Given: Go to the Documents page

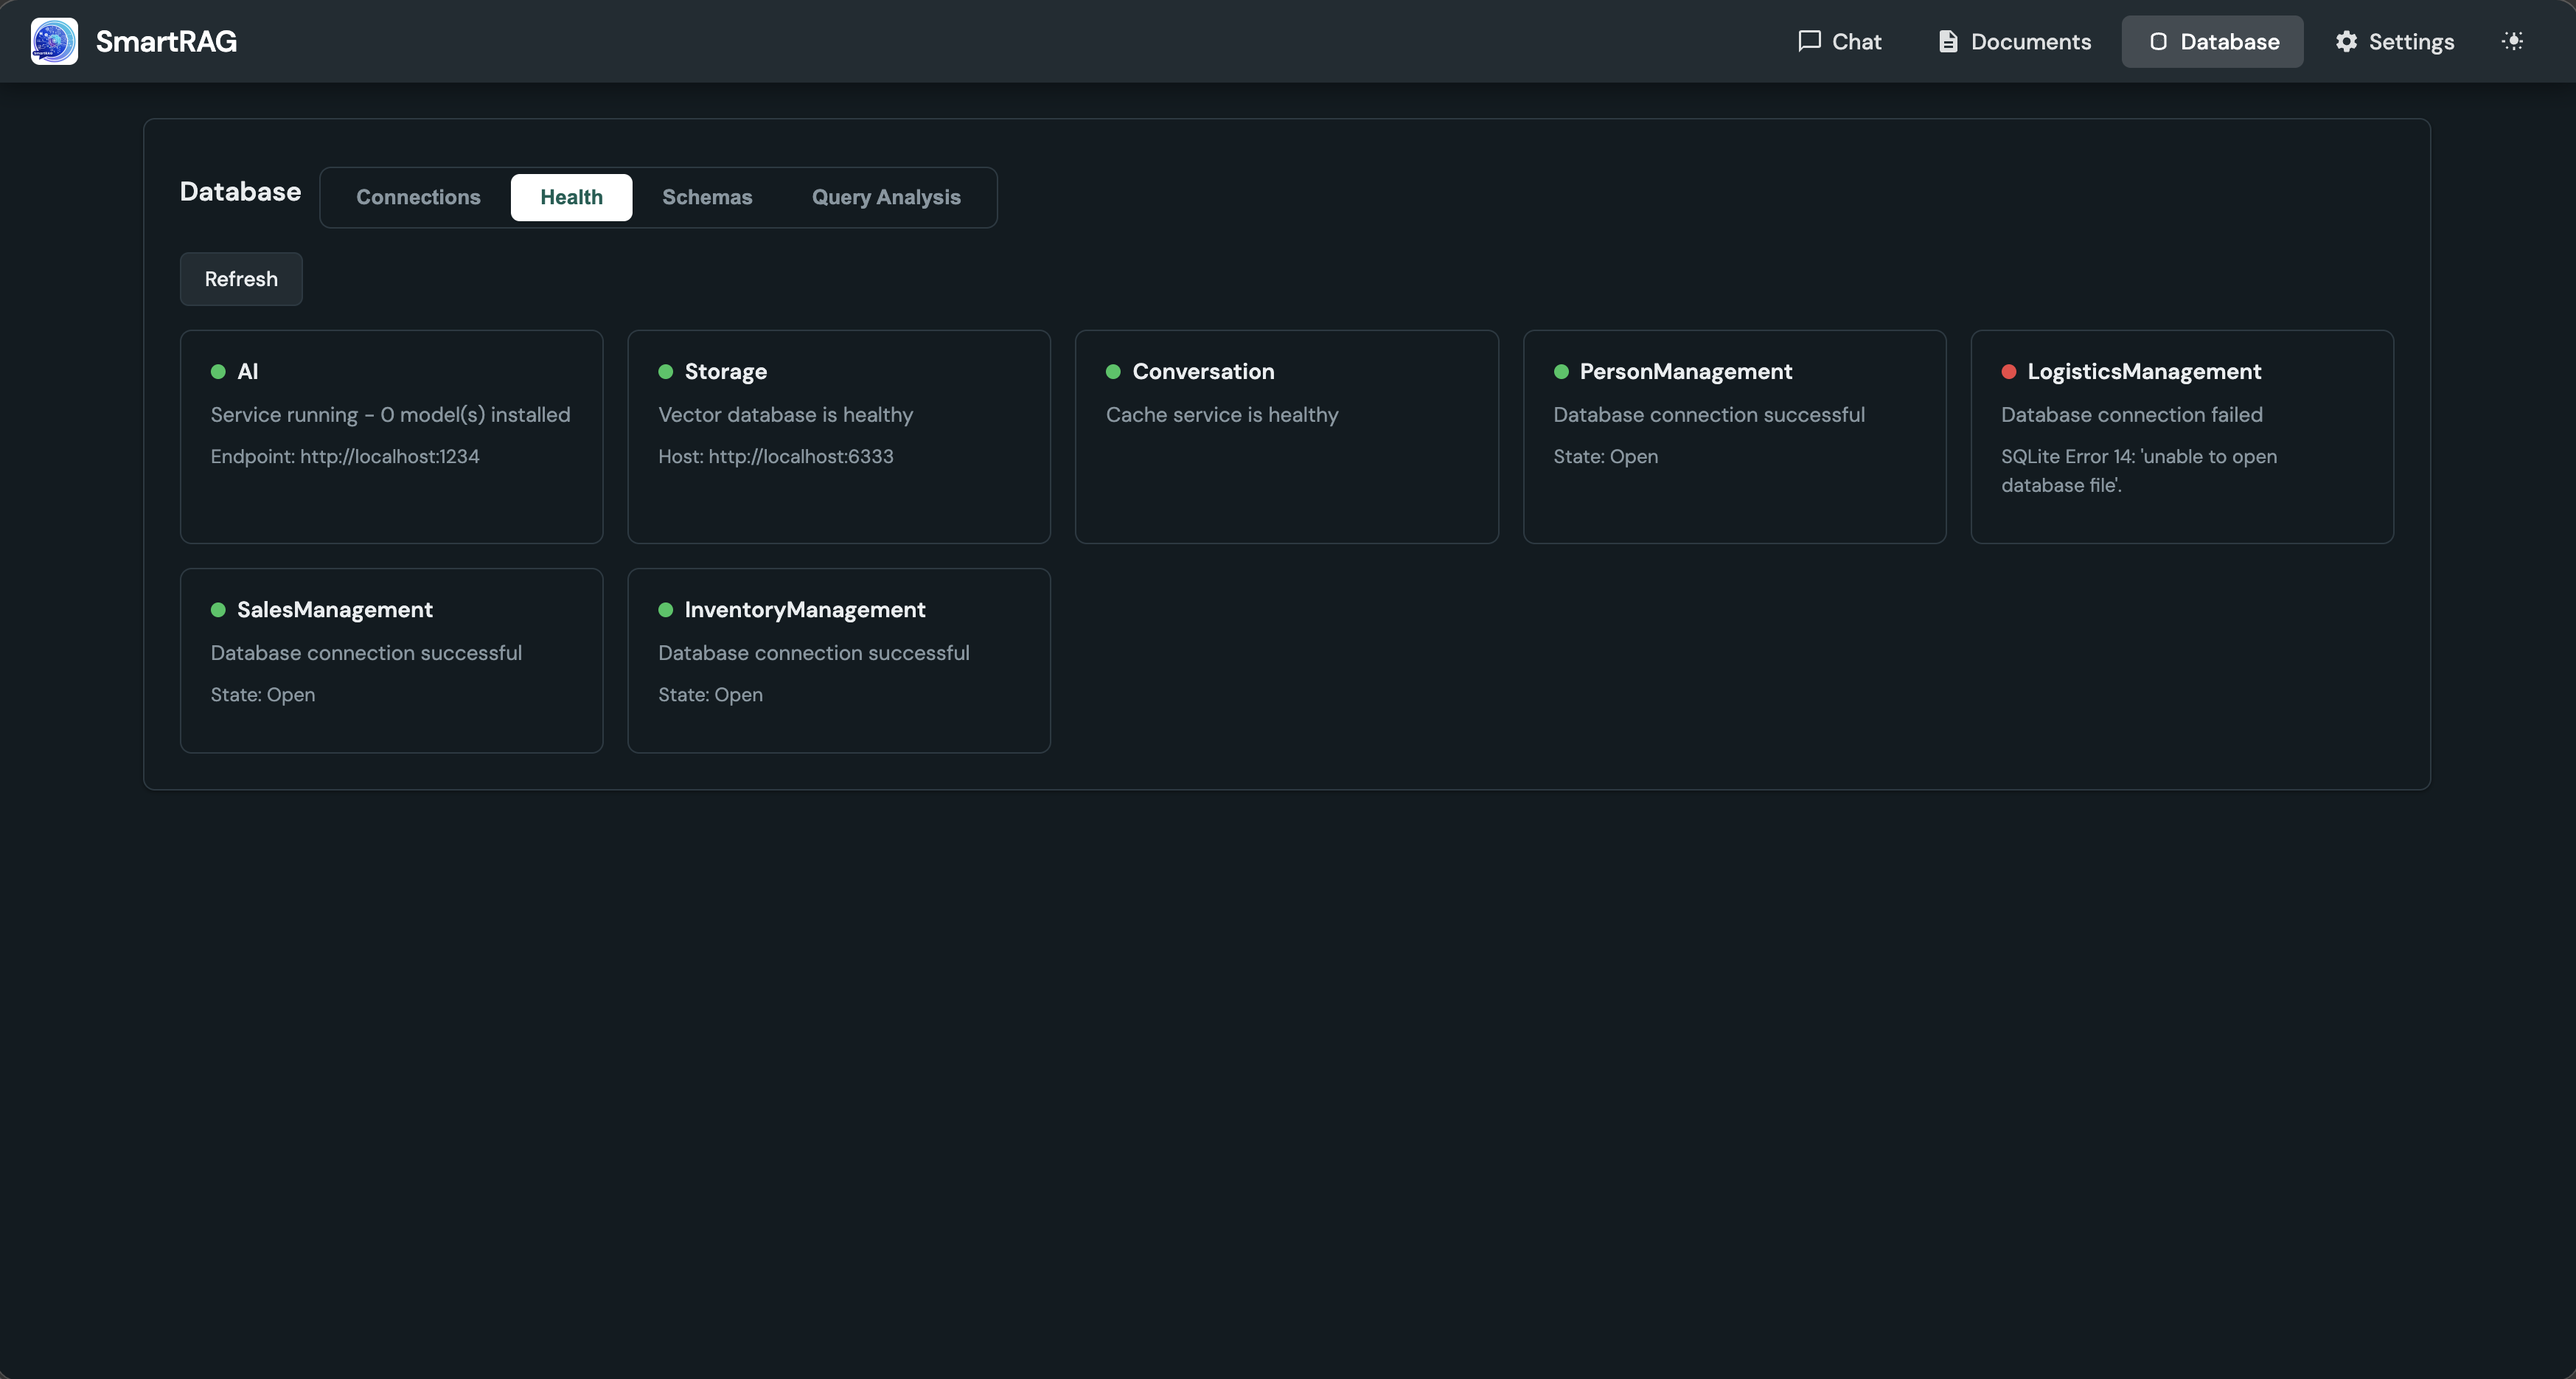Looking at the screenshot, I should (2014, 41).
